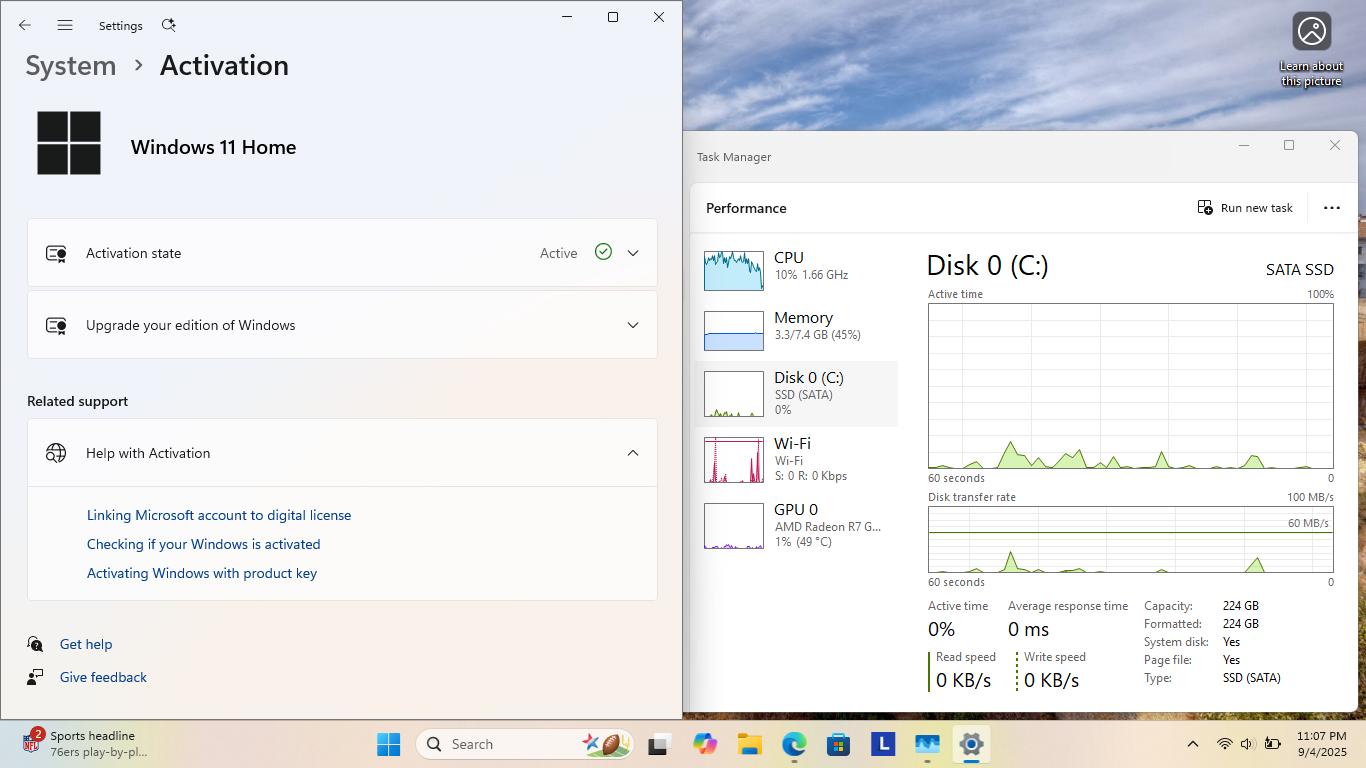
Task: Click the taskbar Search box
Action: [x=525, y=744]
